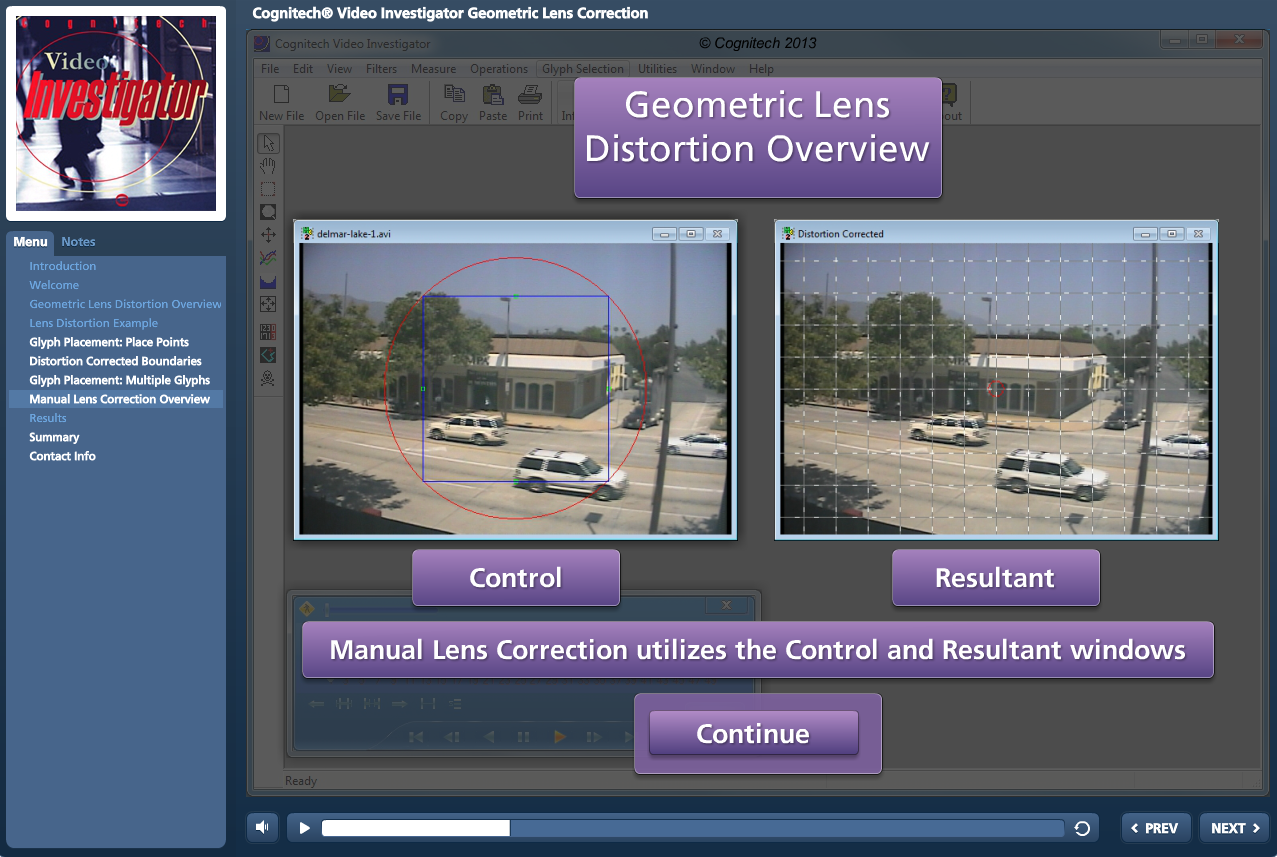This screenshot has width=1277, height=857.
Task: Switch to the Menu tab
Action: pyautogui.click(x=30, y=241)
